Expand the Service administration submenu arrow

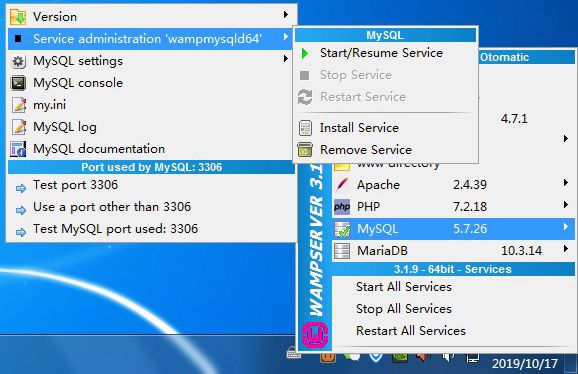(x=286, y=37)
